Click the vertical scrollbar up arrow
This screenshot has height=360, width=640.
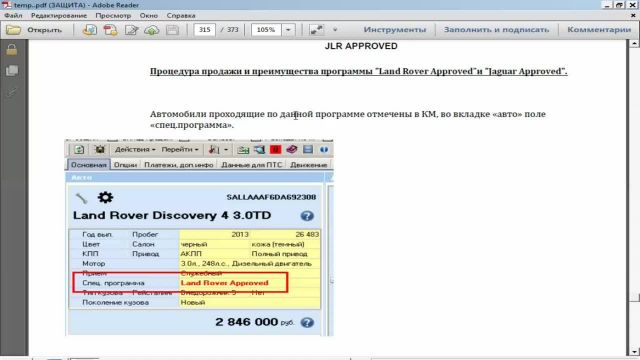click(x=634, y=43)
